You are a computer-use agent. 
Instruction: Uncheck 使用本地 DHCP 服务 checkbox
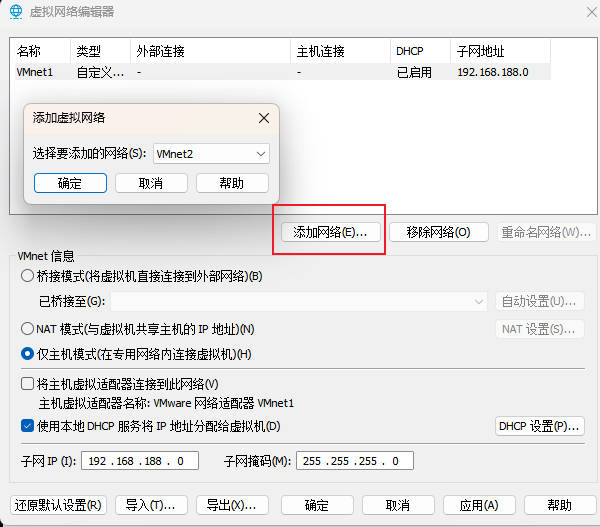(x=27, y=426)
